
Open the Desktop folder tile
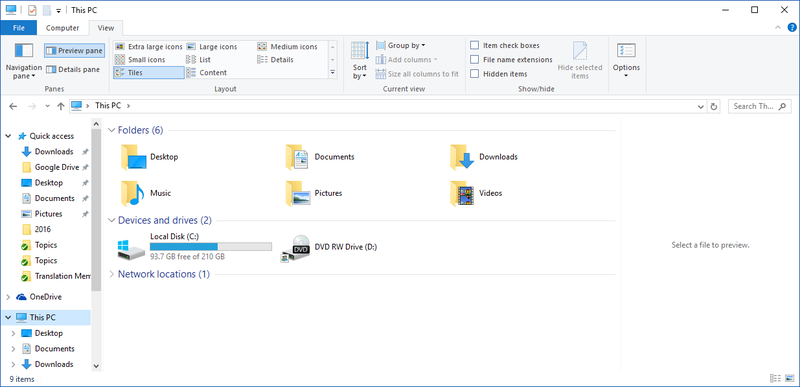click(149, 157)
